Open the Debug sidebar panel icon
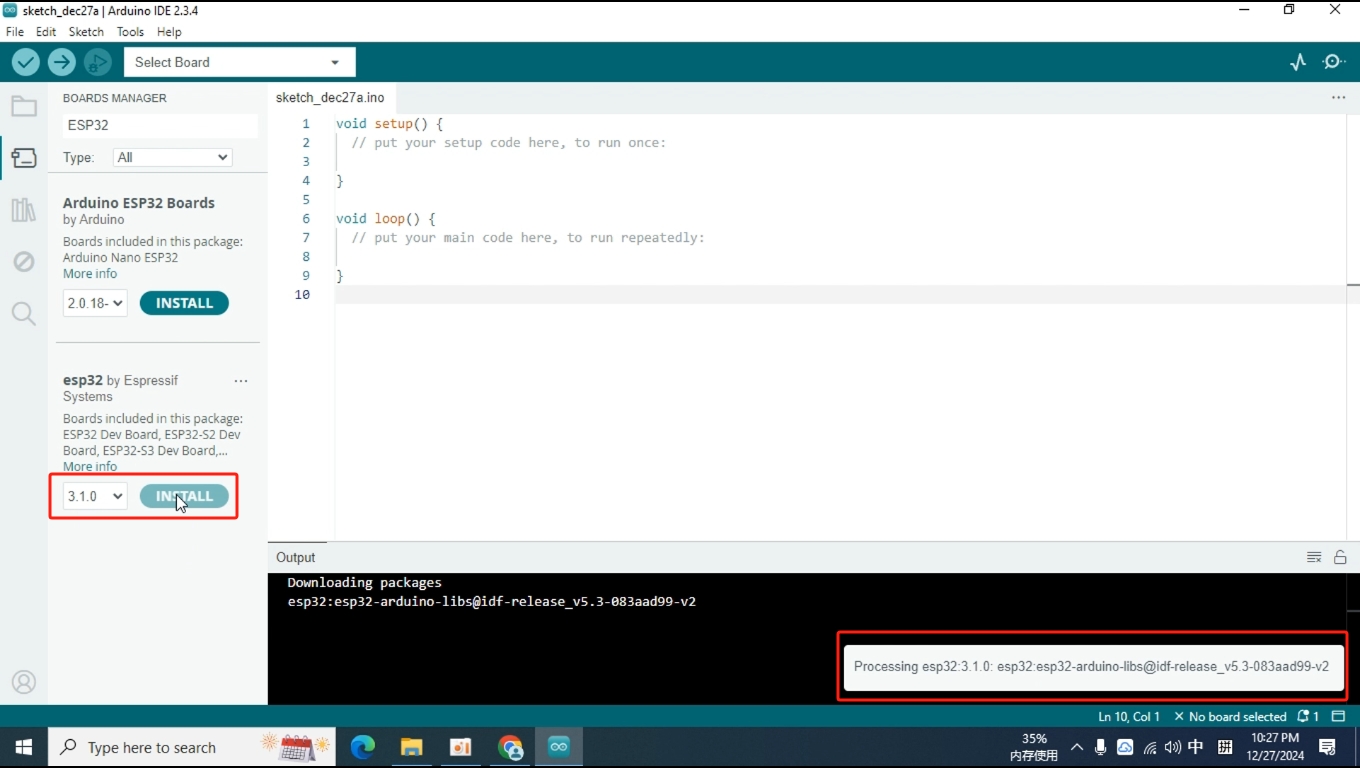 click(x=24, y=262)
